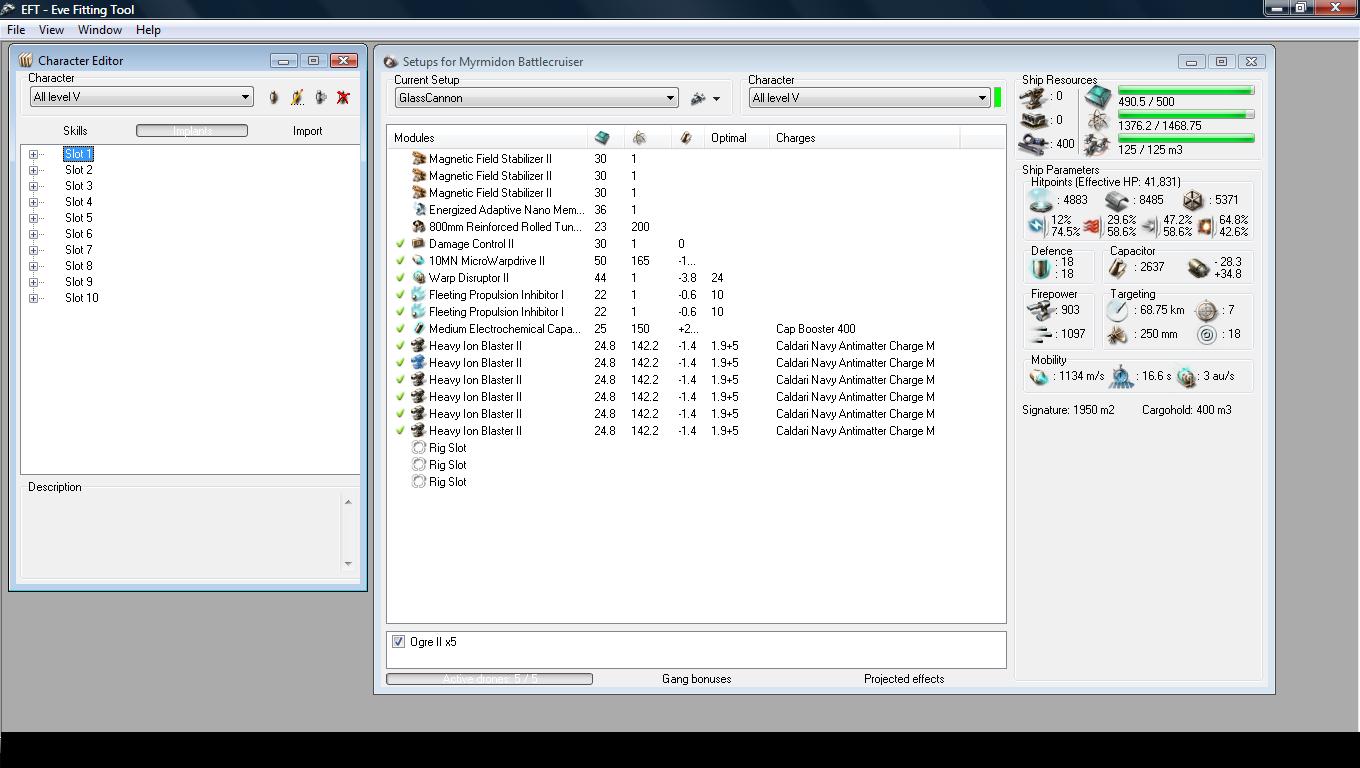This screenshot has width=1360, height=768.
Task: Click the copy character icon in Character Editor
Action: click(320, 97)
